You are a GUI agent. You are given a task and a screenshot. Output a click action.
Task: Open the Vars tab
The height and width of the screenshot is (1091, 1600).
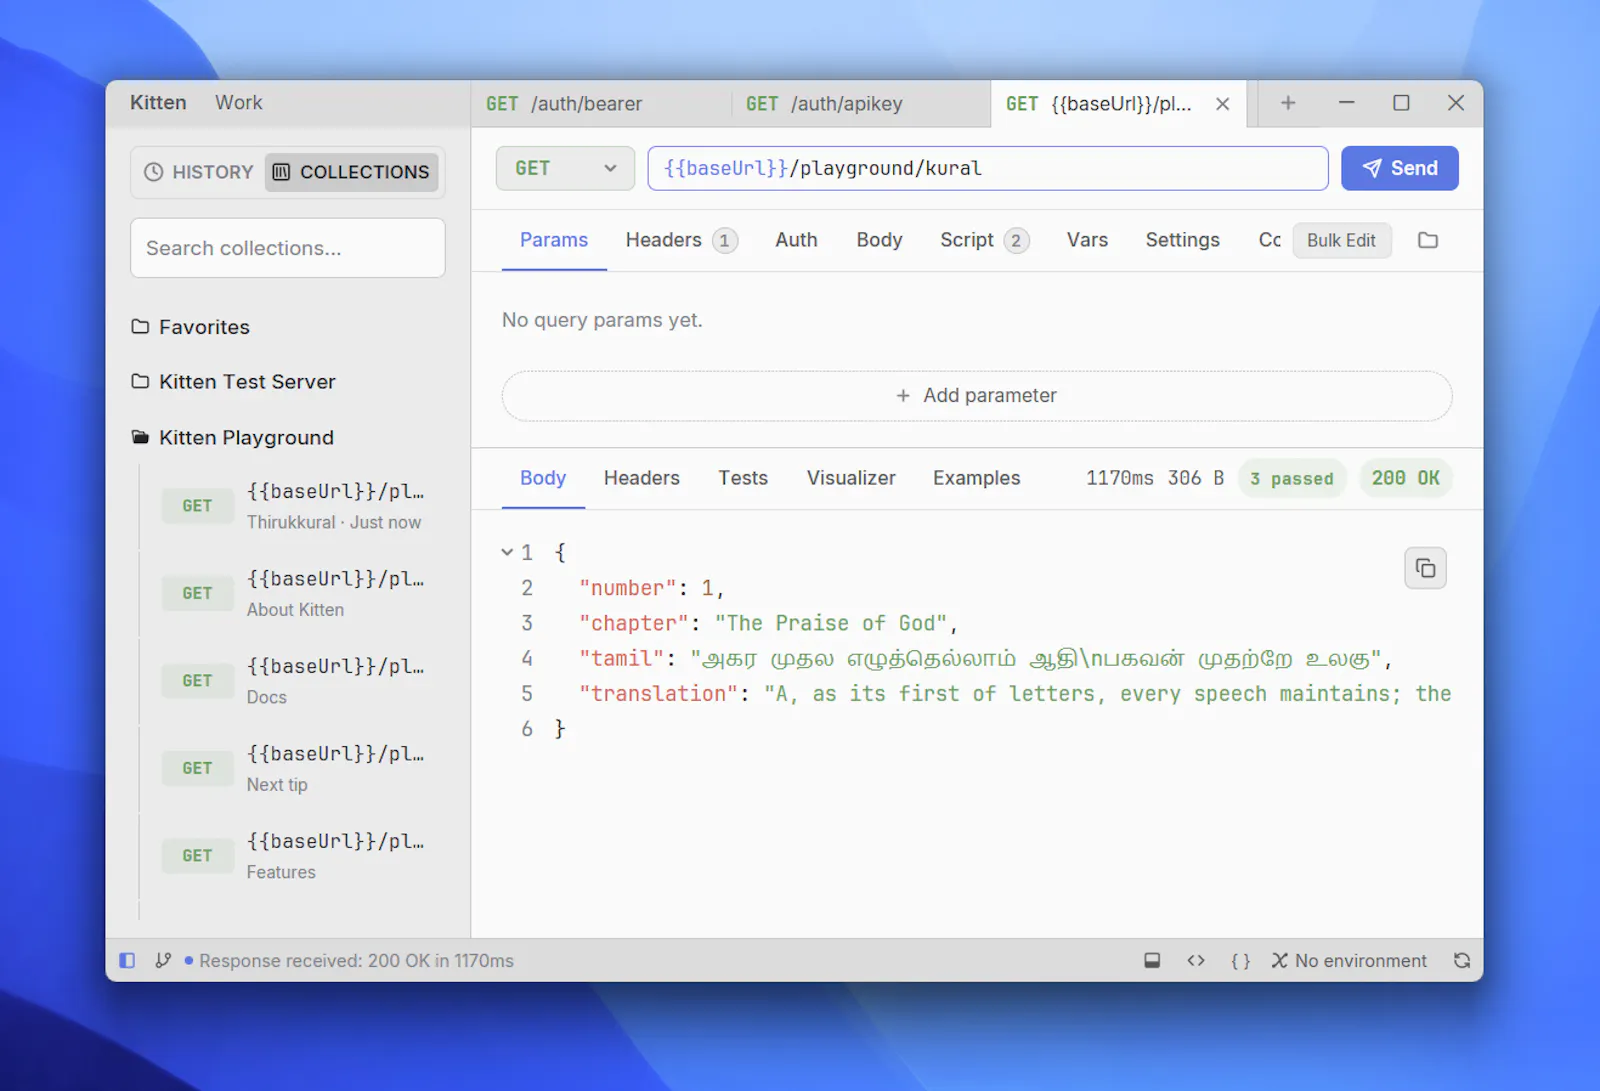coord(1087,240)
